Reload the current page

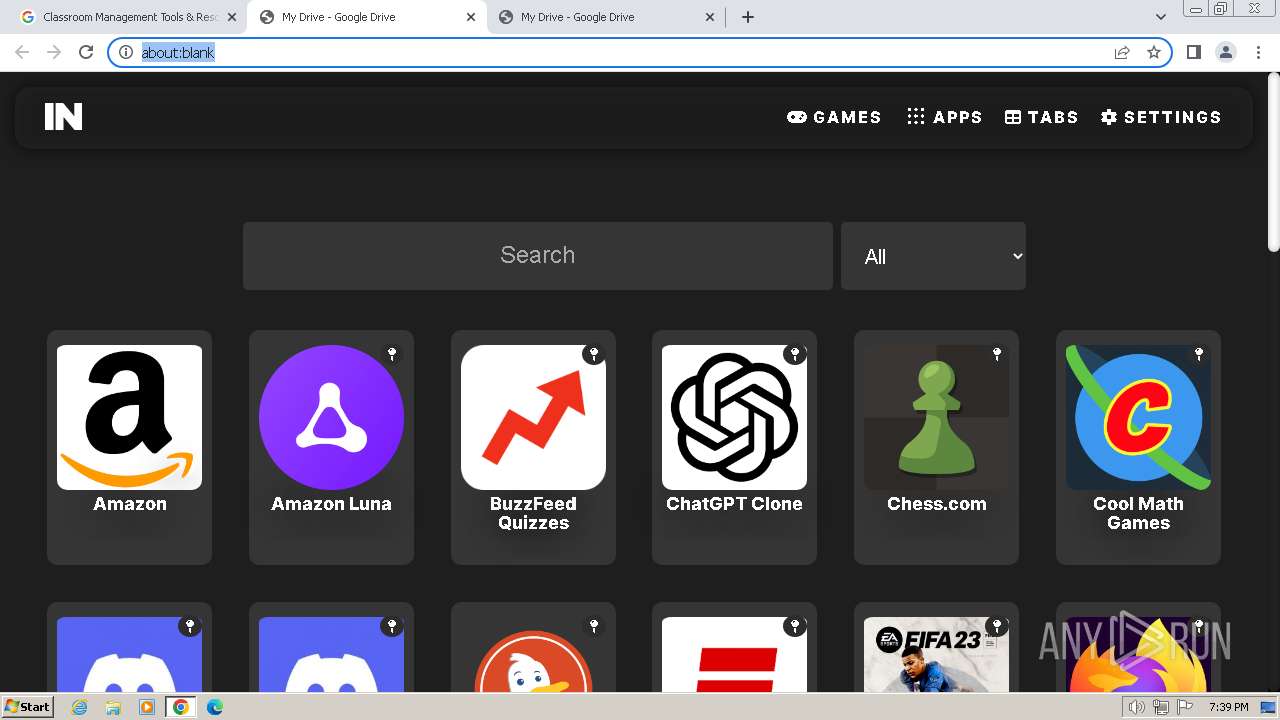86,52
